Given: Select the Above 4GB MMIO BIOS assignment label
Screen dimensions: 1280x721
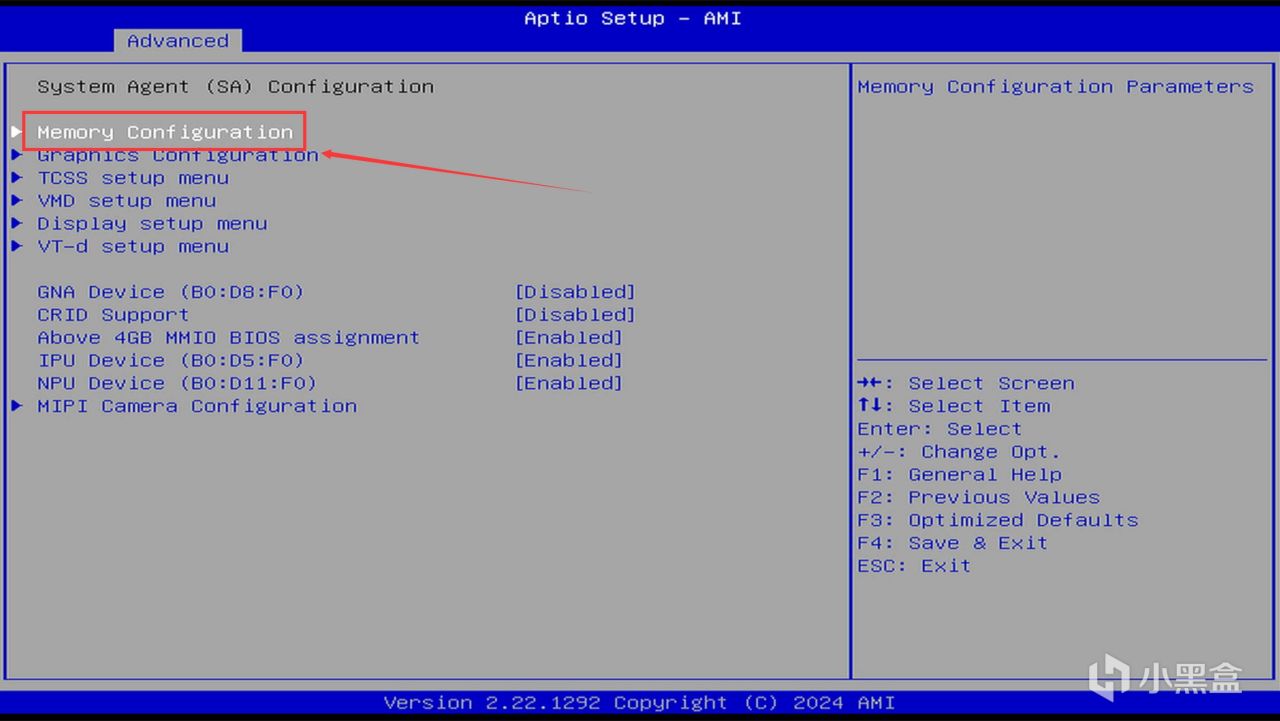Looking at the screenshot, I should click(229, 338).
